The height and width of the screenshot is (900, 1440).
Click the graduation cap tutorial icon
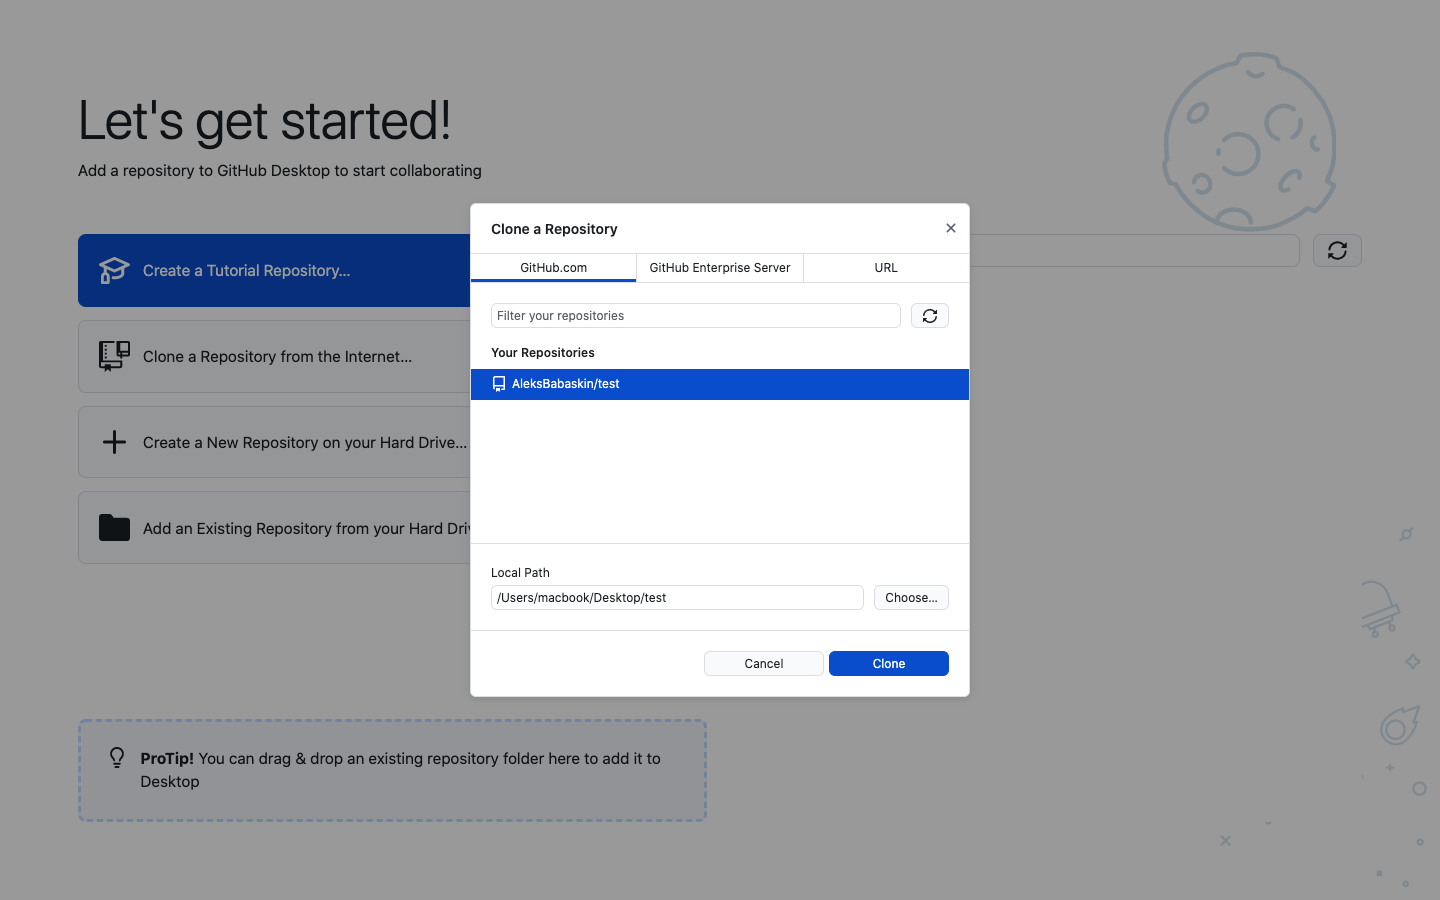pyautogui.click(x=114, y=270)
